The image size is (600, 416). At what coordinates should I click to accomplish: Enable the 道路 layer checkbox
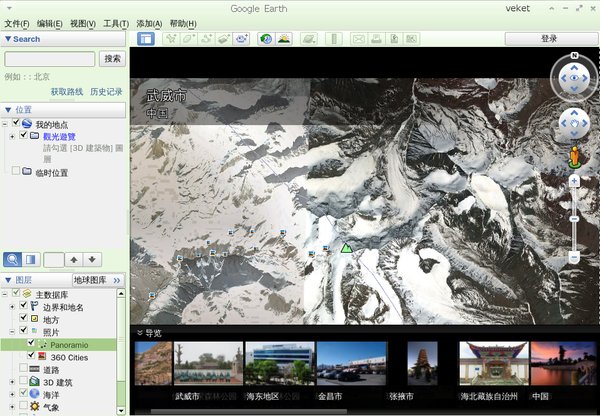21,369
